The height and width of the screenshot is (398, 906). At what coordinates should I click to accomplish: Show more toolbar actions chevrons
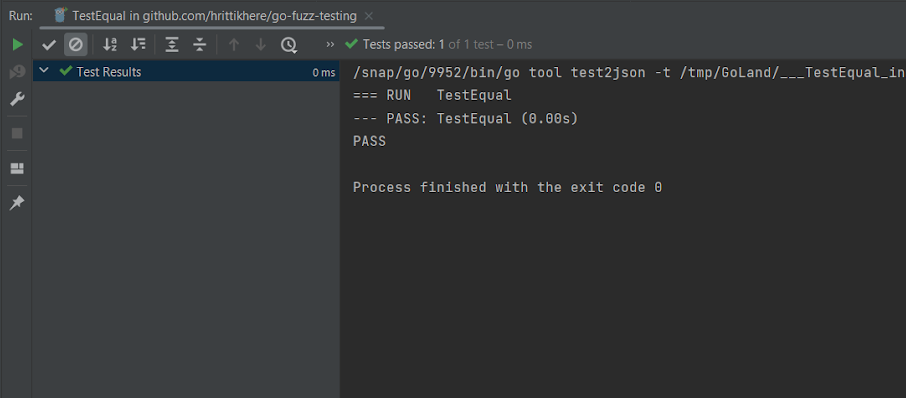(330, 44)
